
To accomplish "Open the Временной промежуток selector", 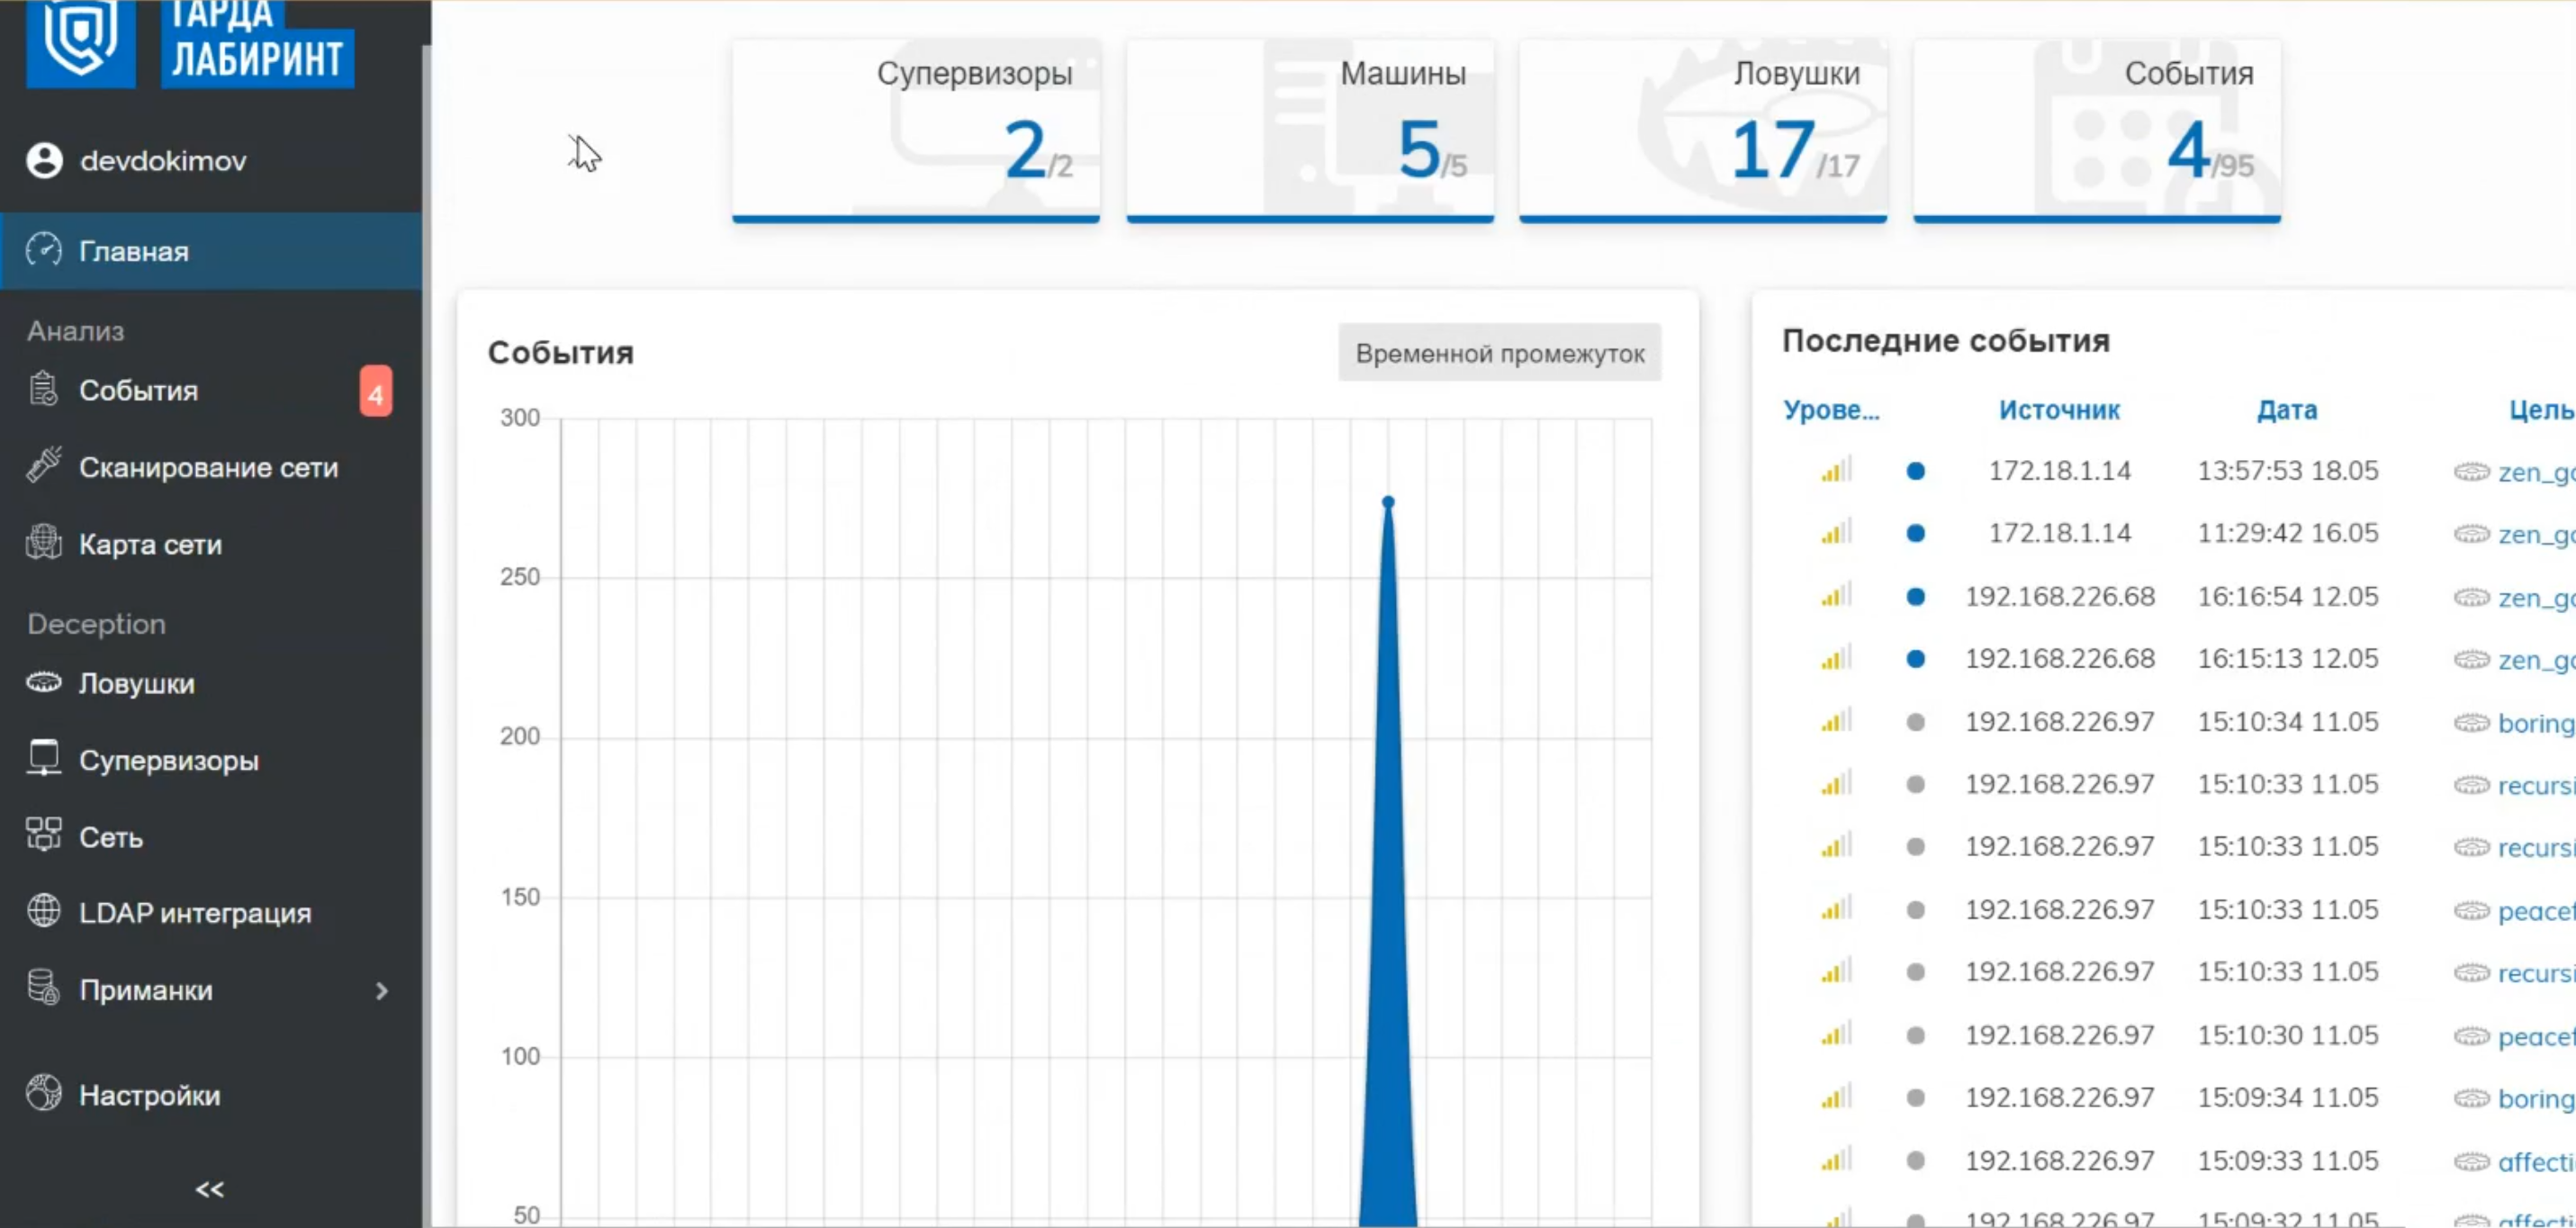I will [x=1499, y=353].
